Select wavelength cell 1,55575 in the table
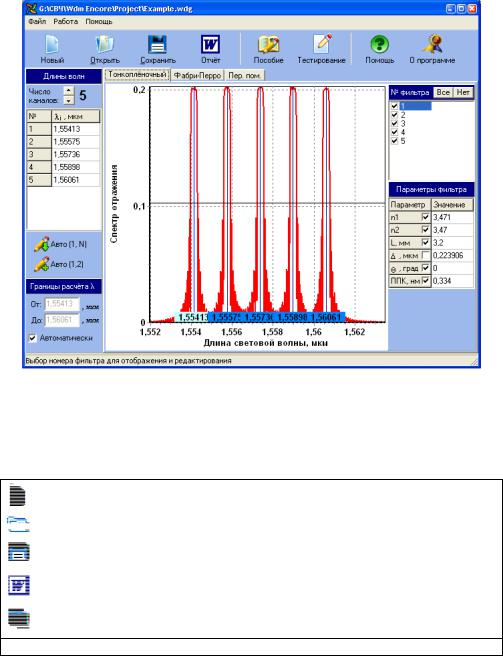The height and width of the screenshot is (656, 503). click(x=76, y=142)
